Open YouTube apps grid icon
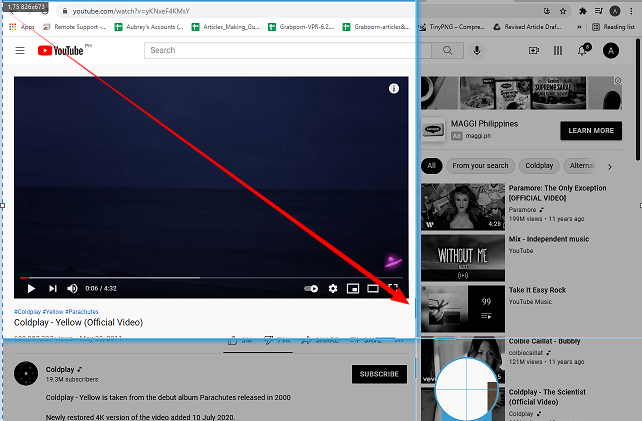642x421 pixels. (x=558, y=50)
